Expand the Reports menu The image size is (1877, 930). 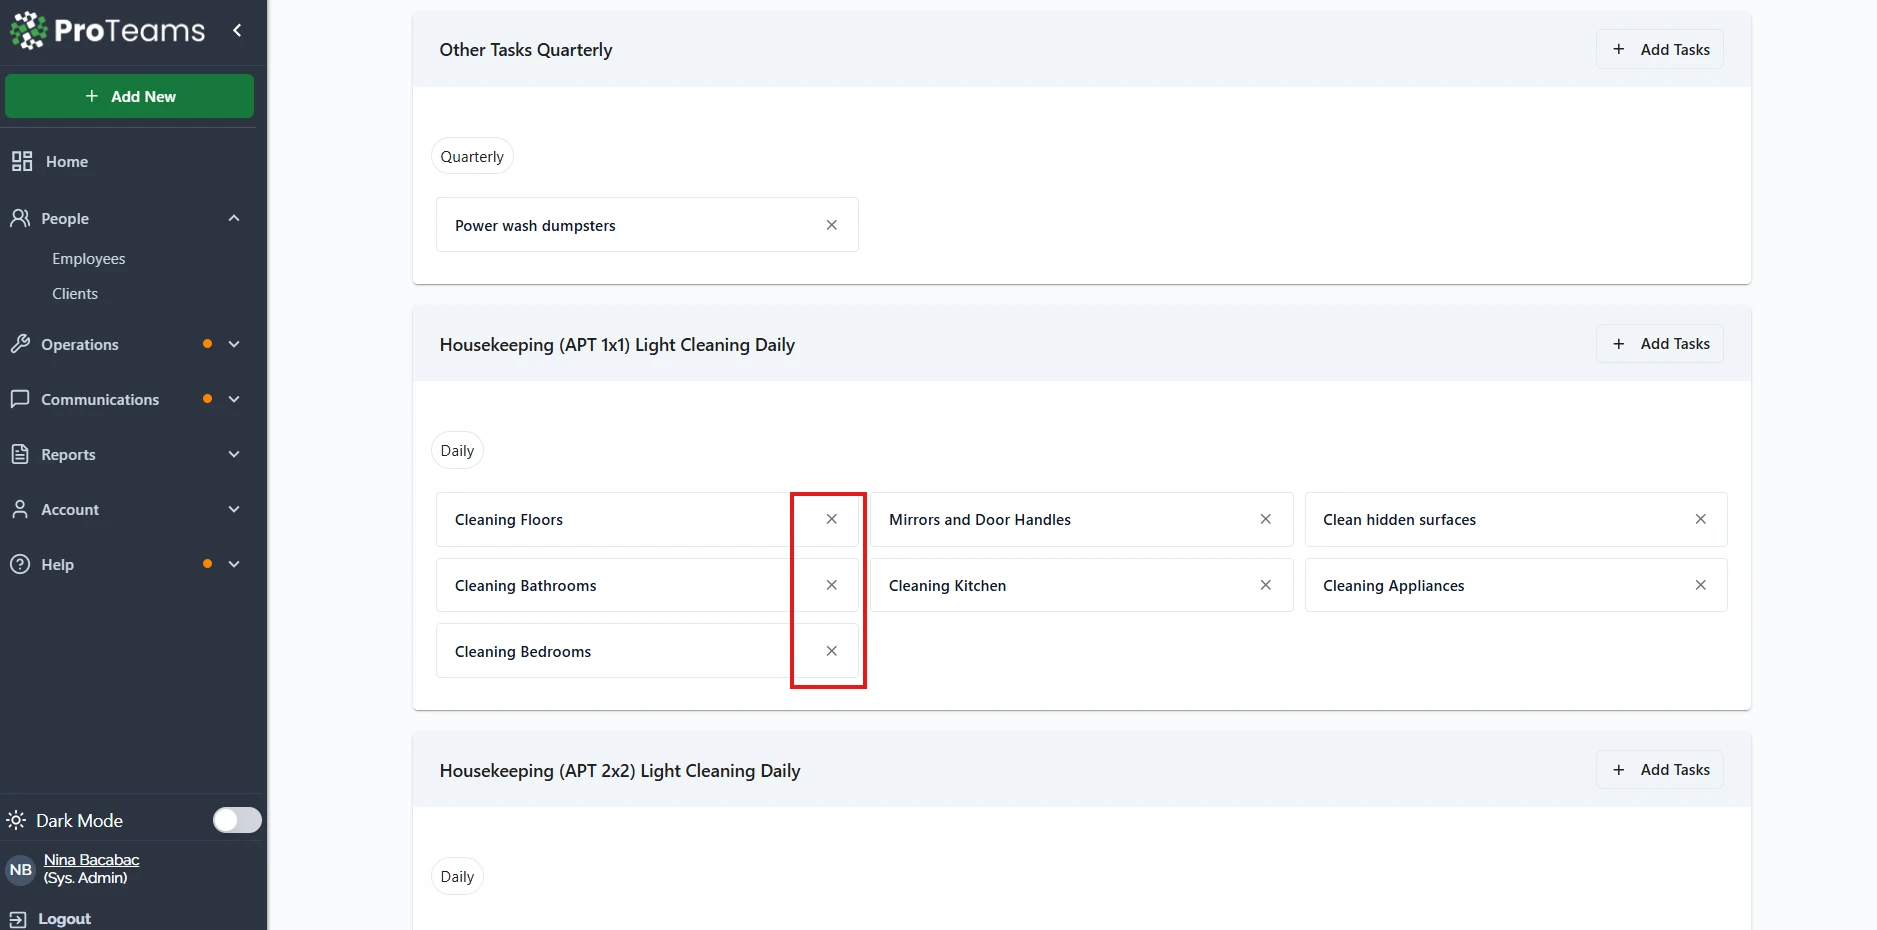234,454
